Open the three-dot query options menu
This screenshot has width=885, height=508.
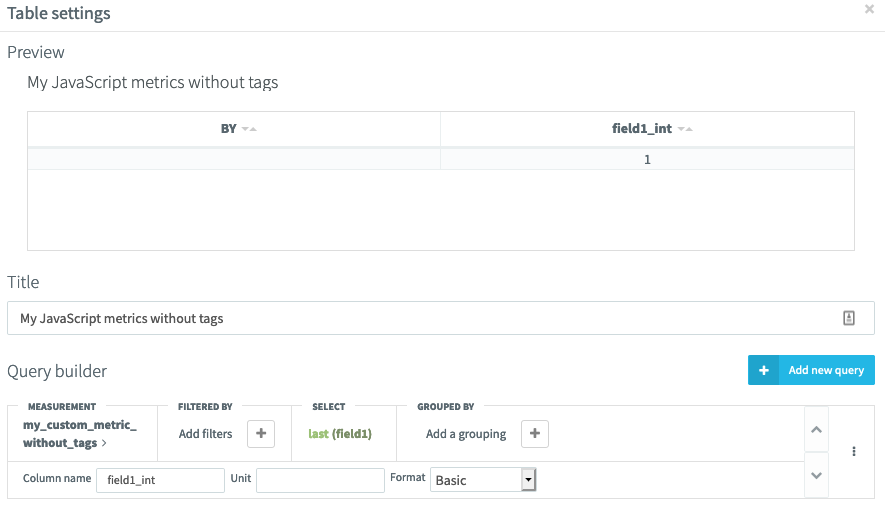point(853,452)
